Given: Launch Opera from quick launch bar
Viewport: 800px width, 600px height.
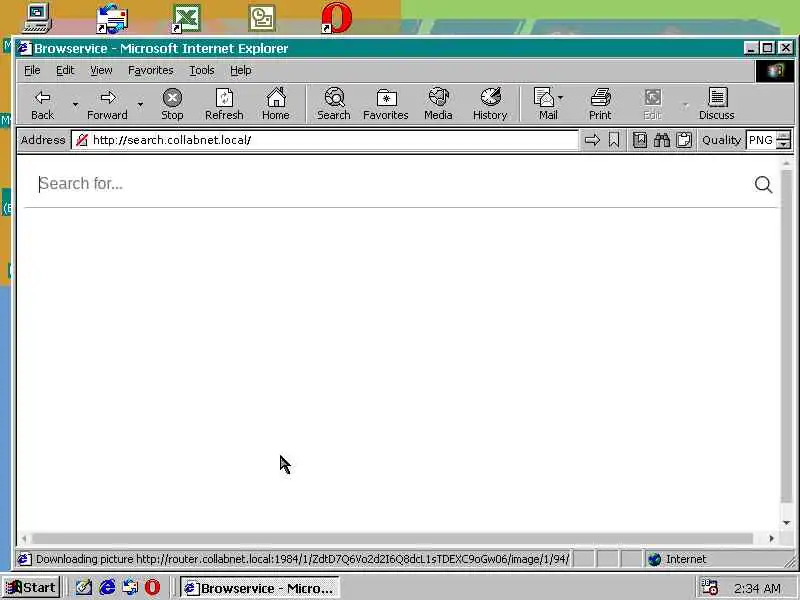Looking at the screenshot, I should (152, 587).
